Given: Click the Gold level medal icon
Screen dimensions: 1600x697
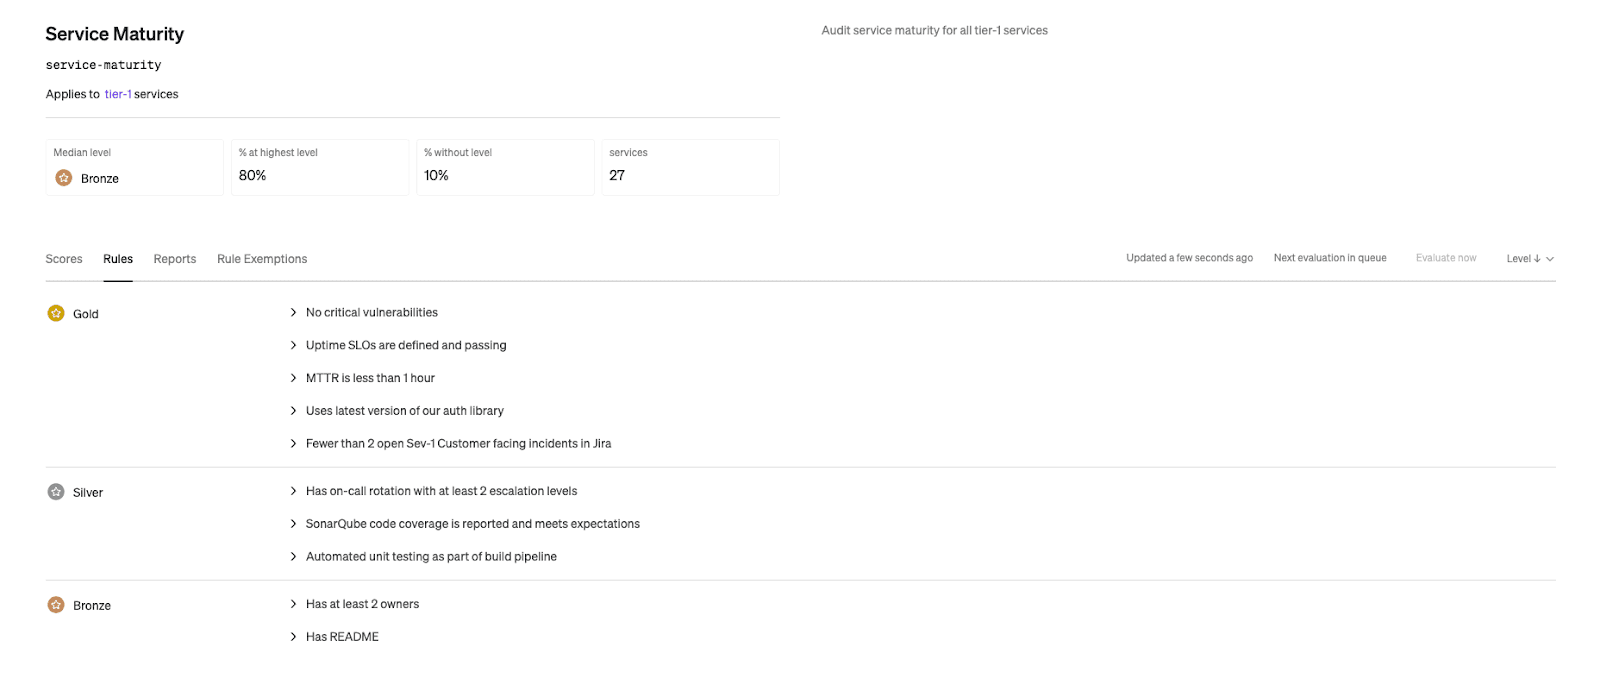Looking at the screenshot, I should coord(56,313).
